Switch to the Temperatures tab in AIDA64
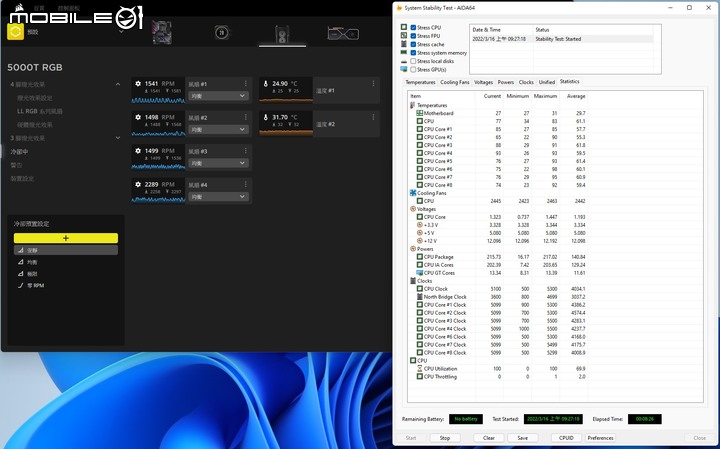This screenshot has height=449, width=720. (420, 82)
